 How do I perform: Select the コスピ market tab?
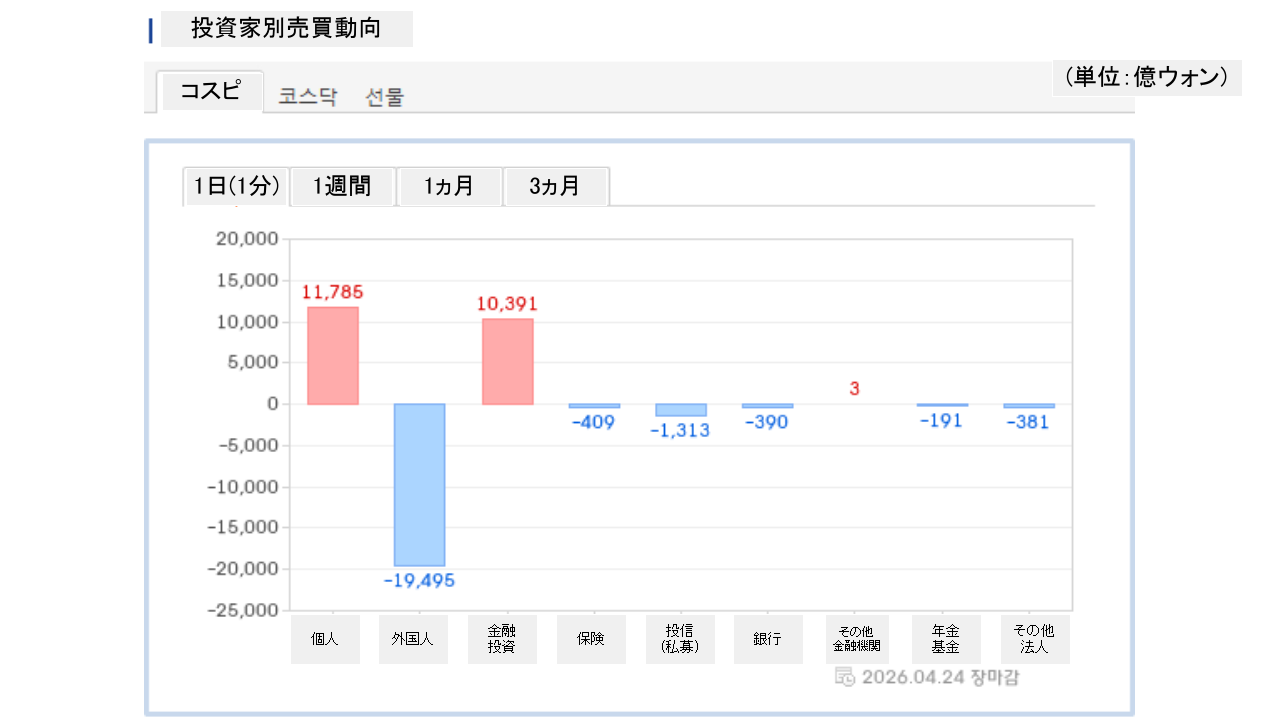coord(210,92)
